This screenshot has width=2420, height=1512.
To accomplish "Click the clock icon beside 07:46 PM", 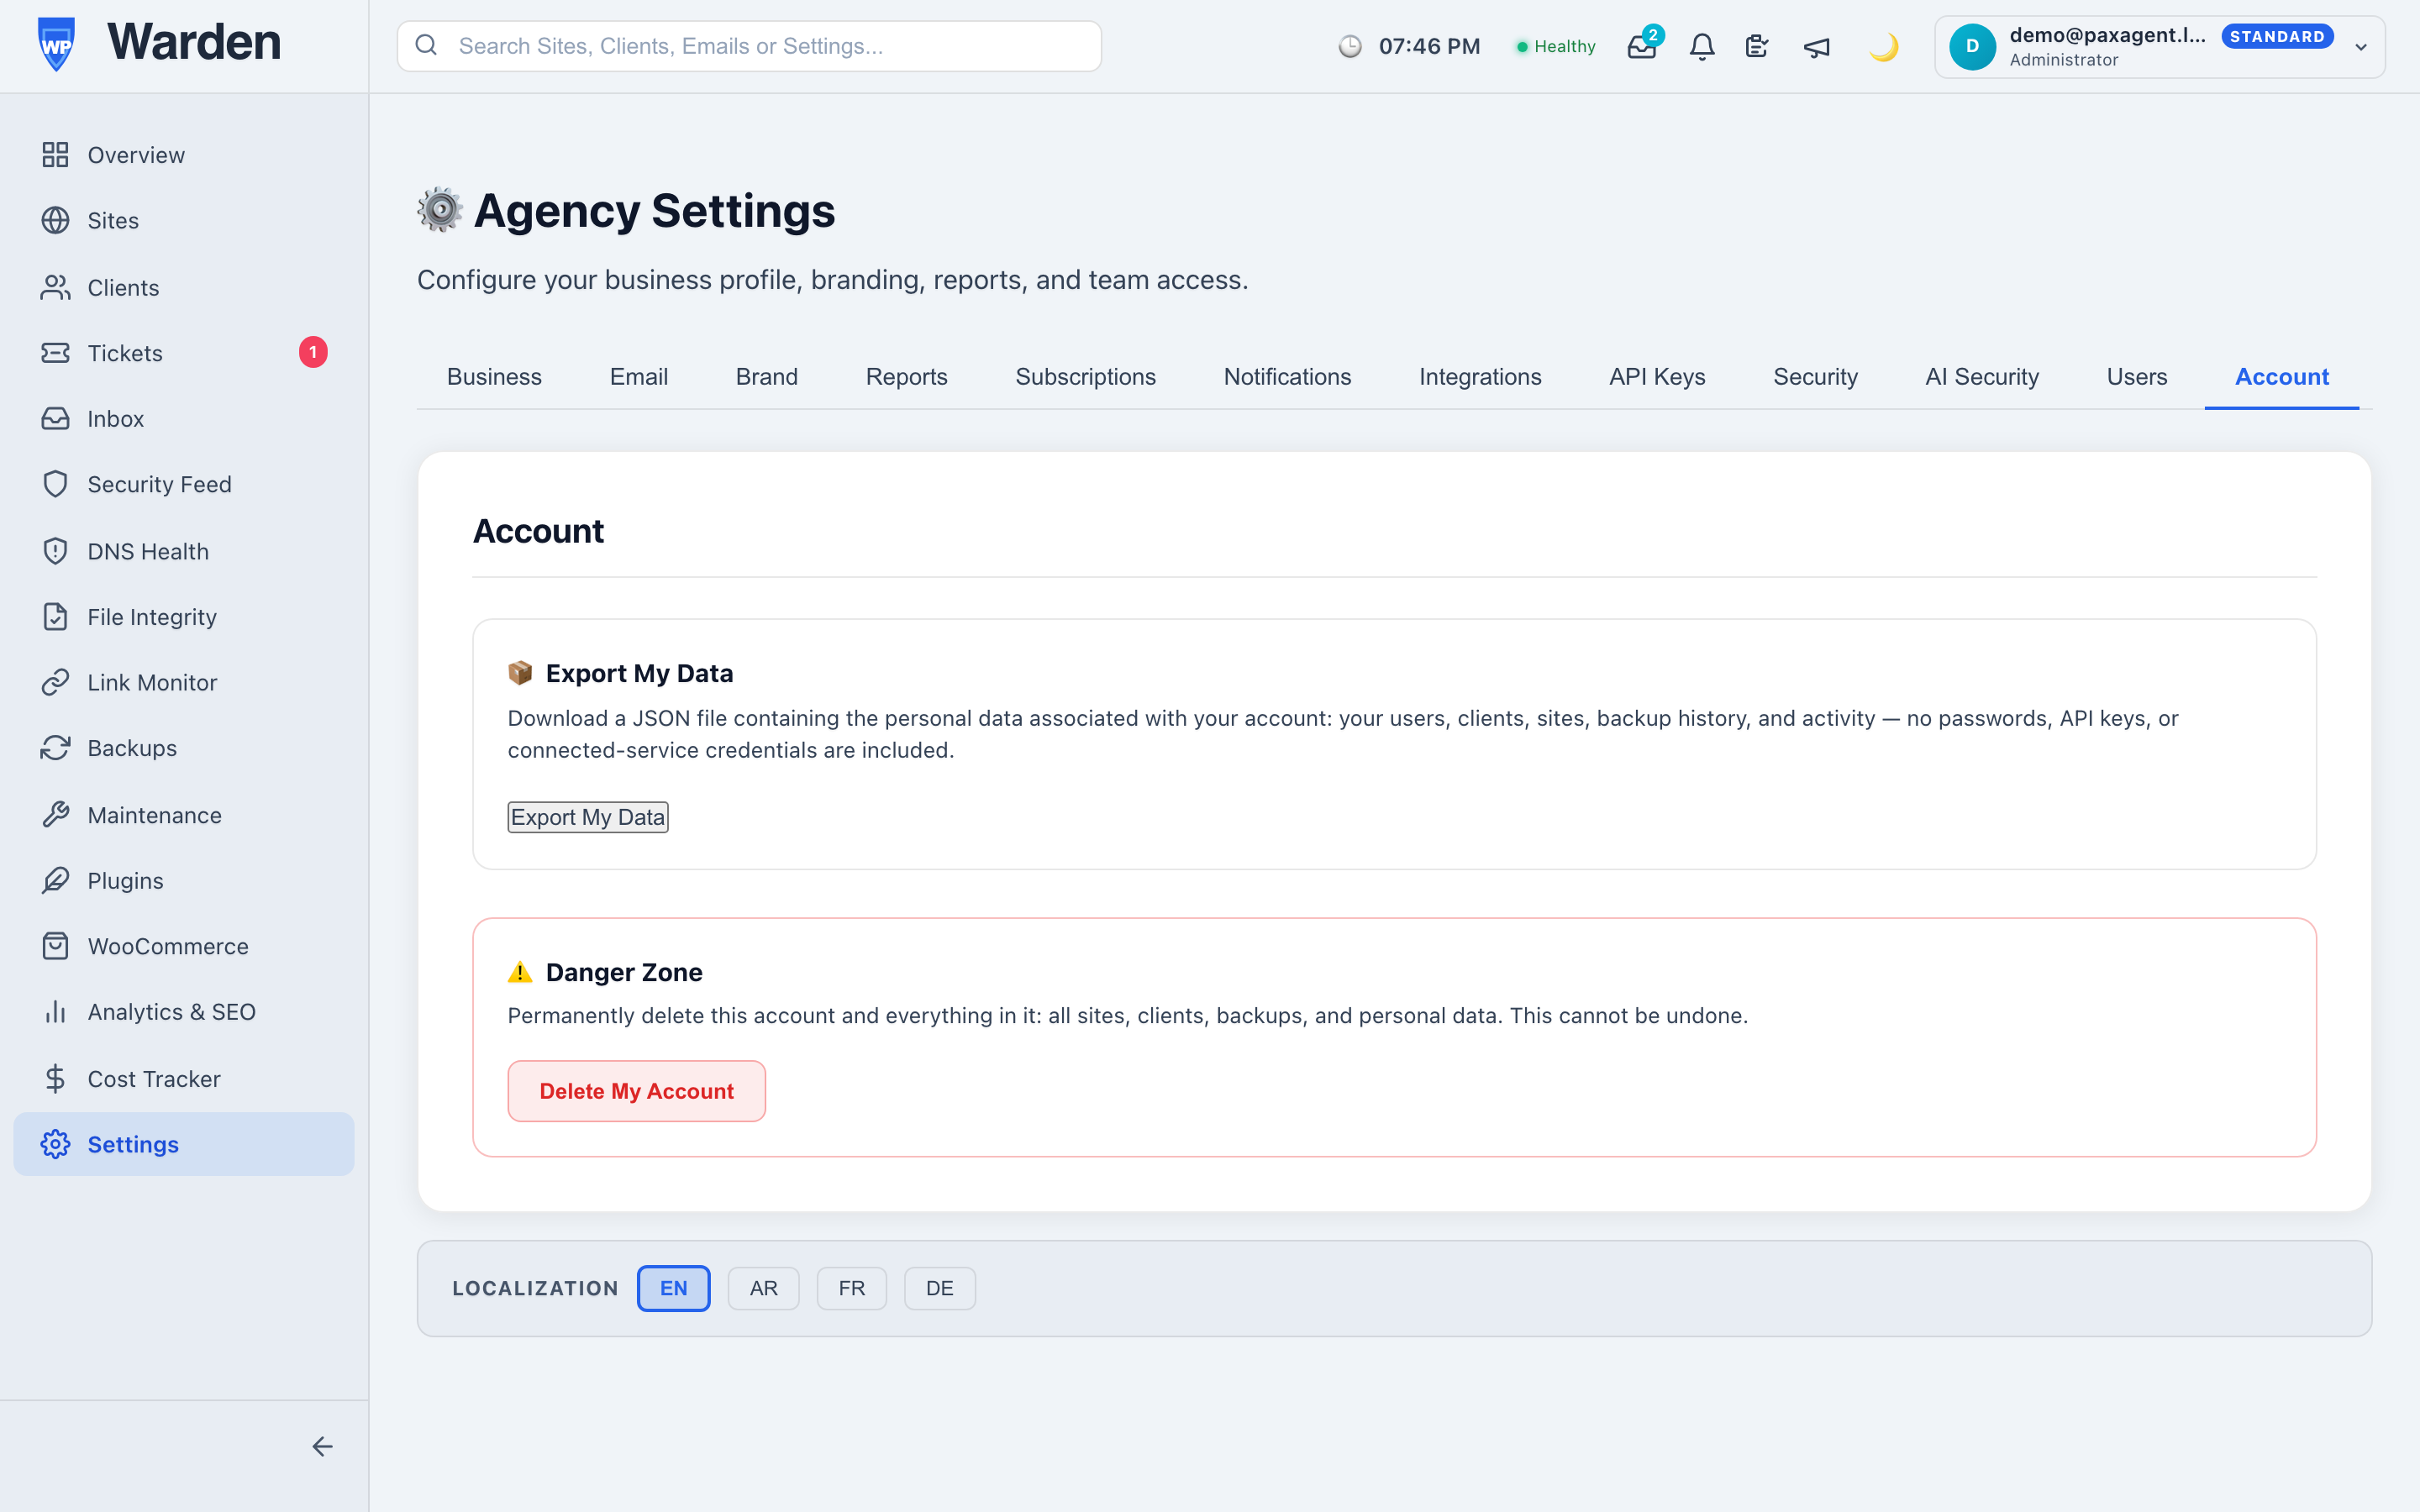I will (x=1350, y=46).
